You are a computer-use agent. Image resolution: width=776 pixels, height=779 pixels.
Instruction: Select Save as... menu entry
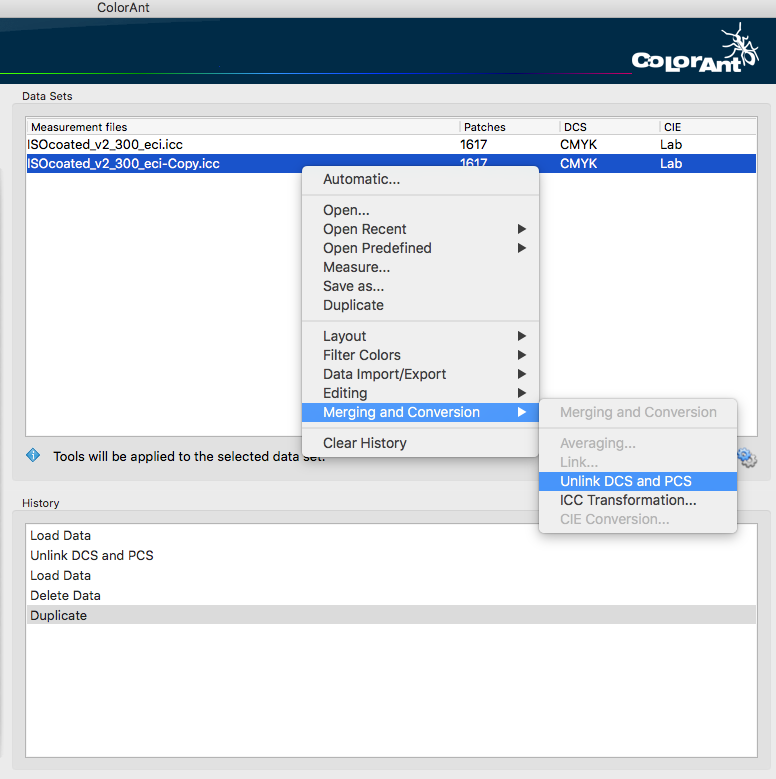(420, 286)
